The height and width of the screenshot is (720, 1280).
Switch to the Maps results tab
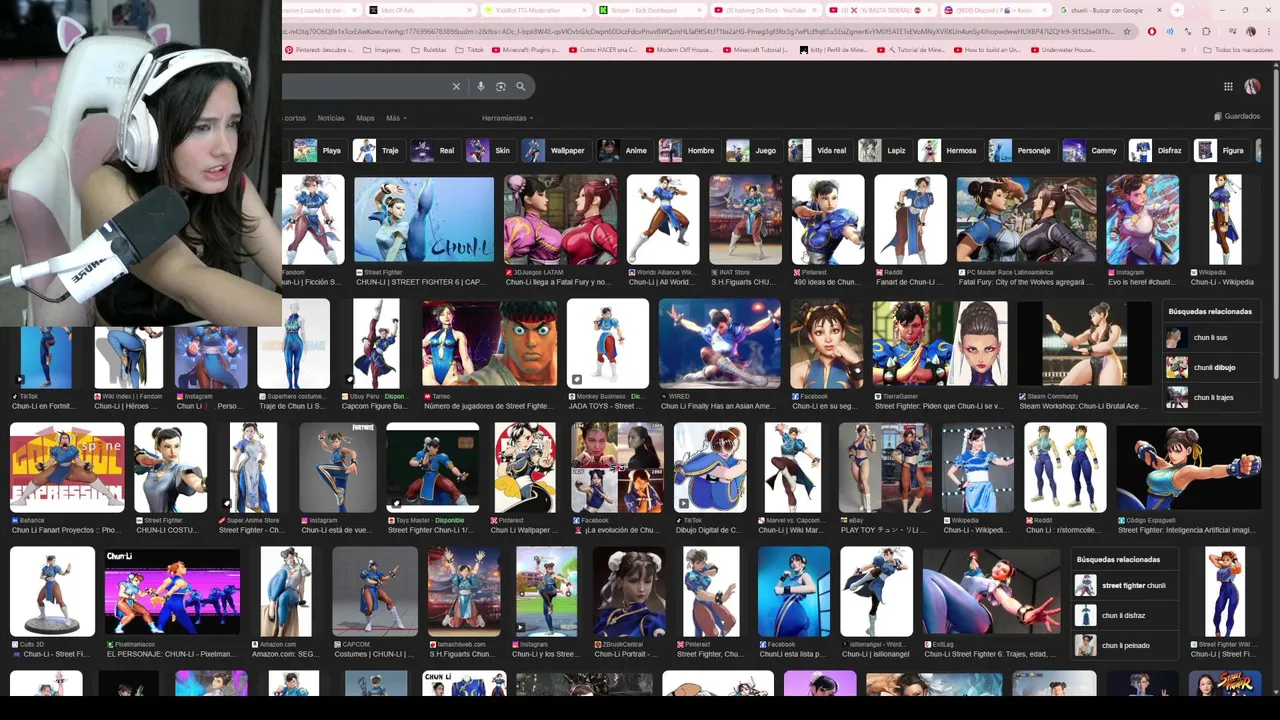365,118
